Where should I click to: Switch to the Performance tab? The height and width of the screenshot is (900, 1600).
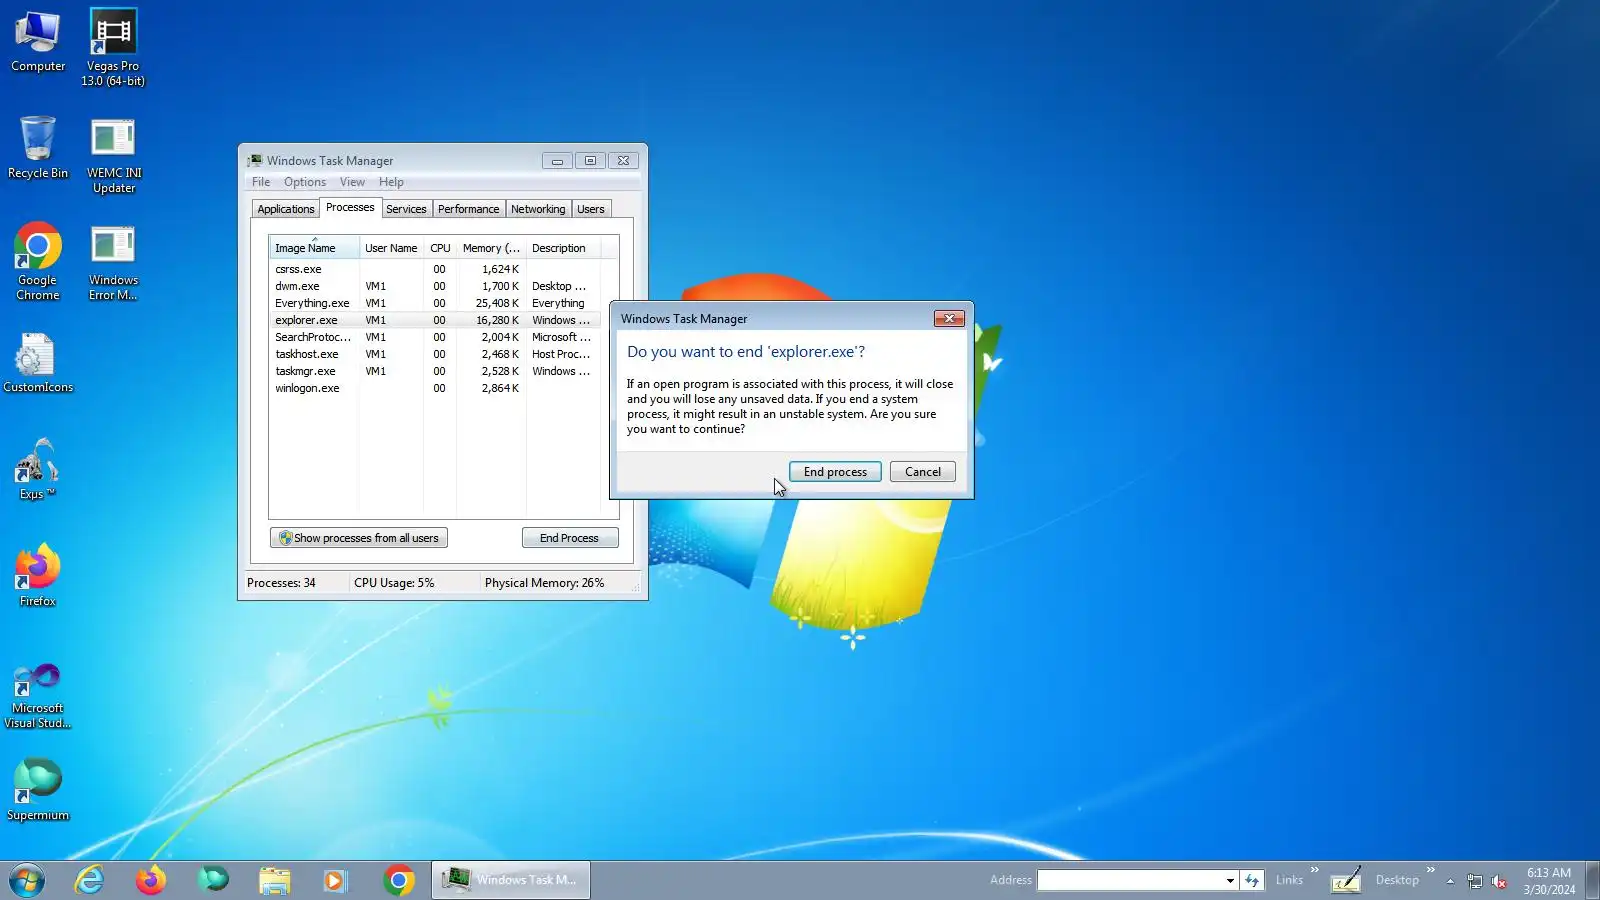tap(468, 209)
